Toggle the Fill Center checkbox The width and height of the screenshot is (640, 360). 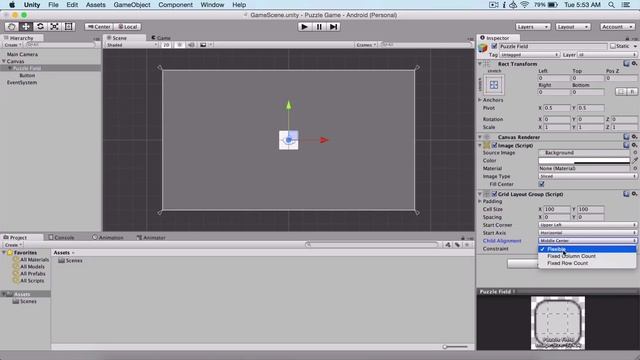tap(541, 184)
